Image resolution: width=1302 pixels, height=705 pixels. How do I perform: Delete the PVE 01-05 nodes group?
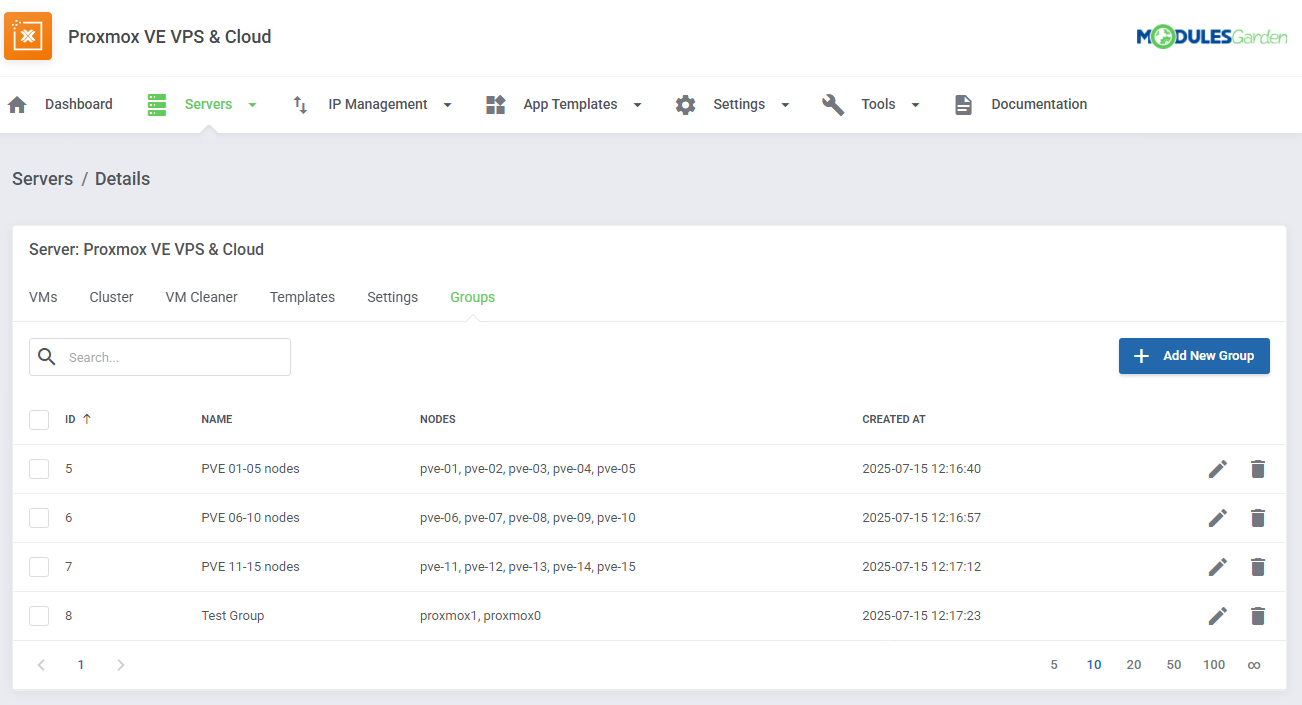[1257, 468]
